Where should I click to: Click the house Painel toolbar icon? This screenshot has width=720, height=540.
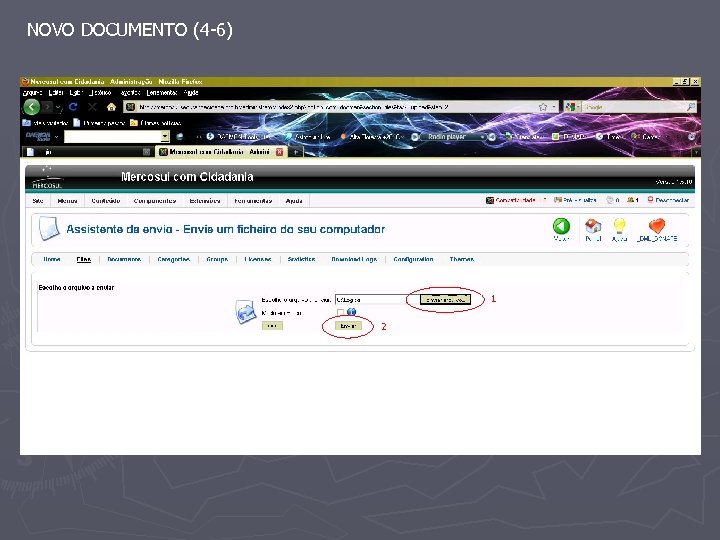(x=593, y=229)
